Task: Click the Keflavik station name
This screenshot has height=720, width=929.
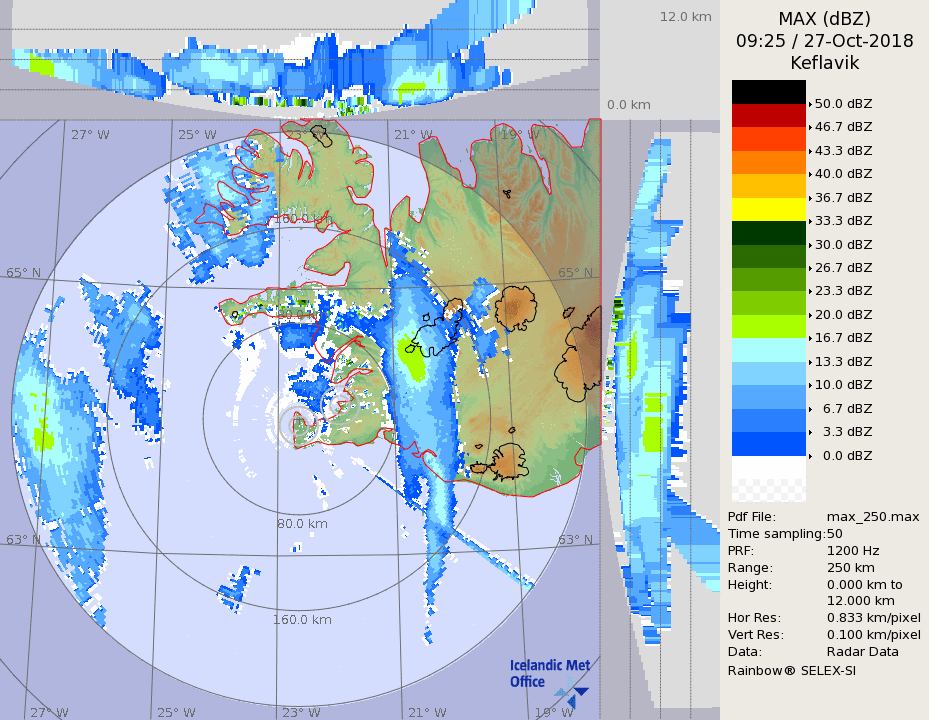Action: coord(825,63)
